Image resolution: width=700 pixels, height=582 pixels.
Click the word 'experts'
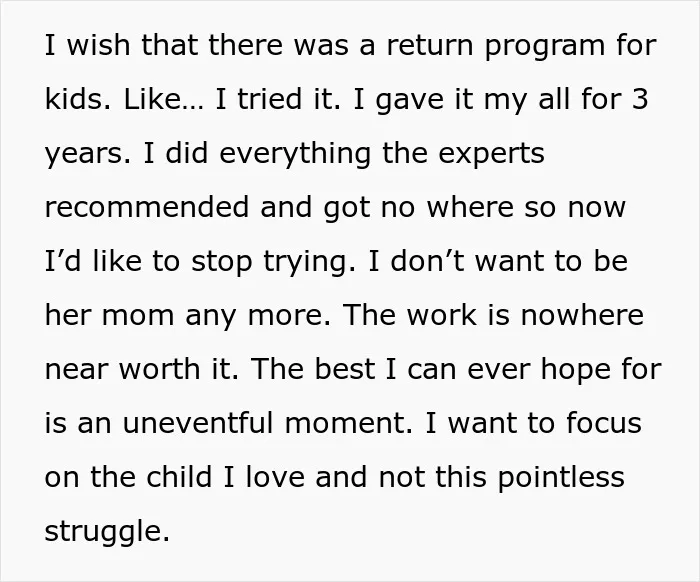point(491,154)
